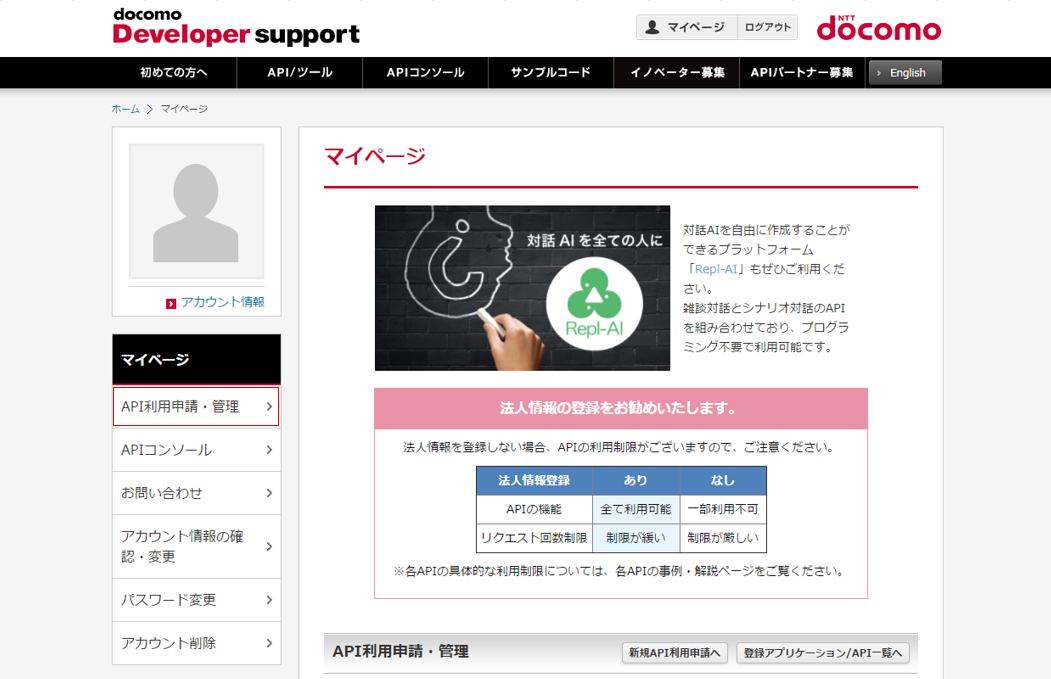
Task: Click the 制限が厳しい table cell
Action: point(723,538)
